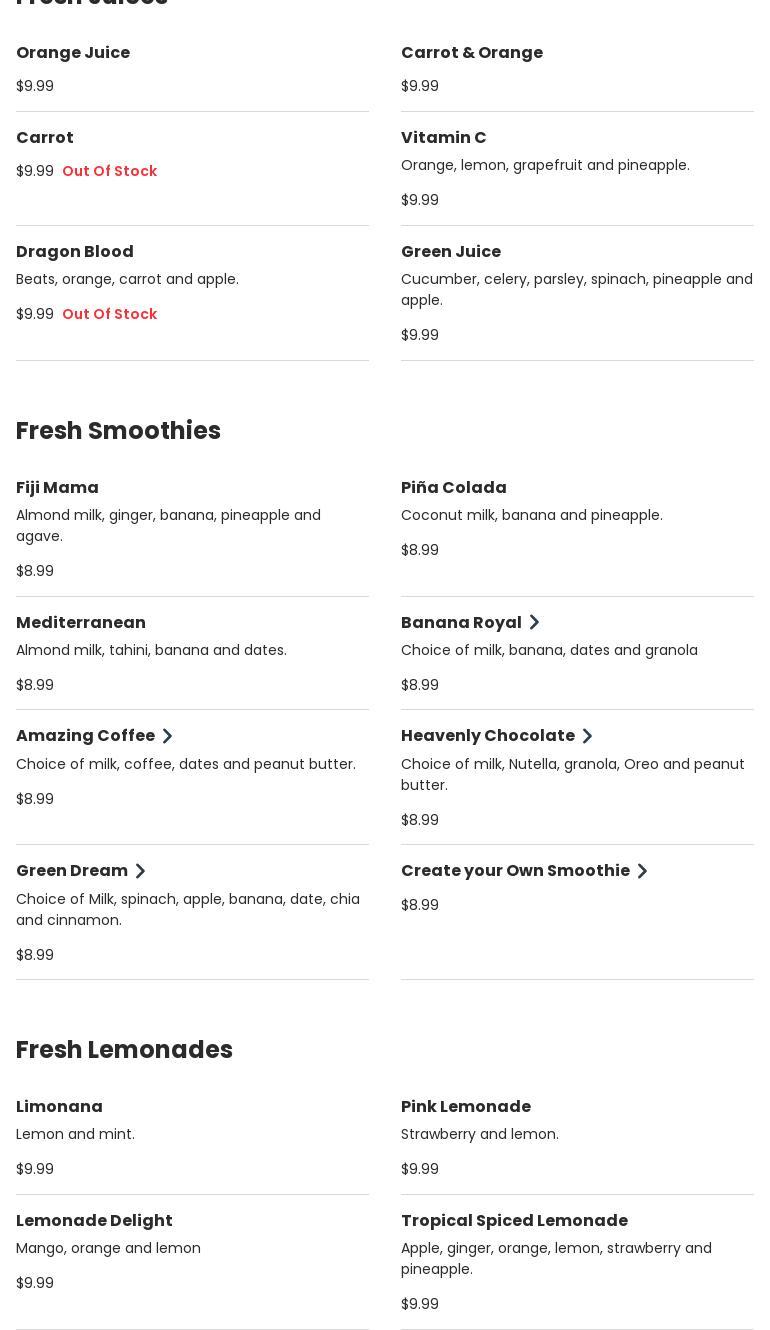Screen dimensions: 770x1330
Task: Click the Create your Own Smoothie chevron
Action: click(642, 871)
